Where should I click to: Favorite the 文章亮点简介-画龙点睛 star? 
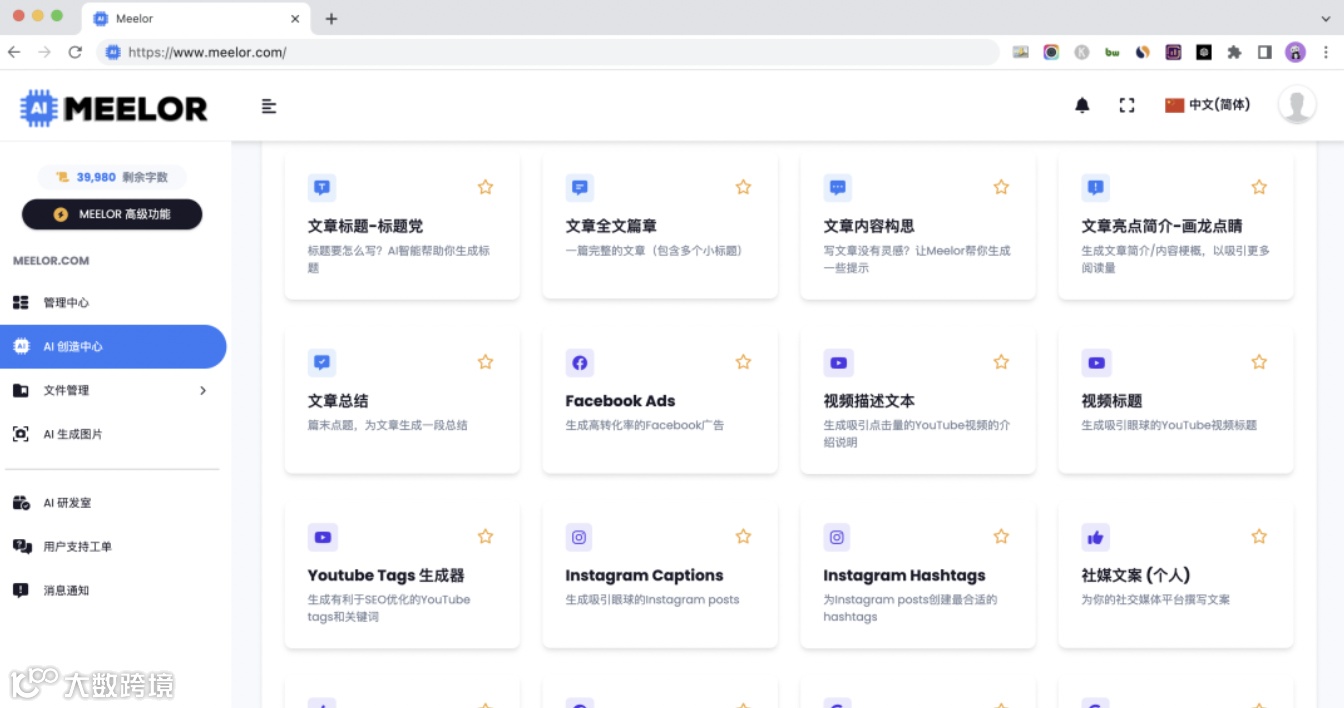pyautogui.click(x=1259, y=187)
